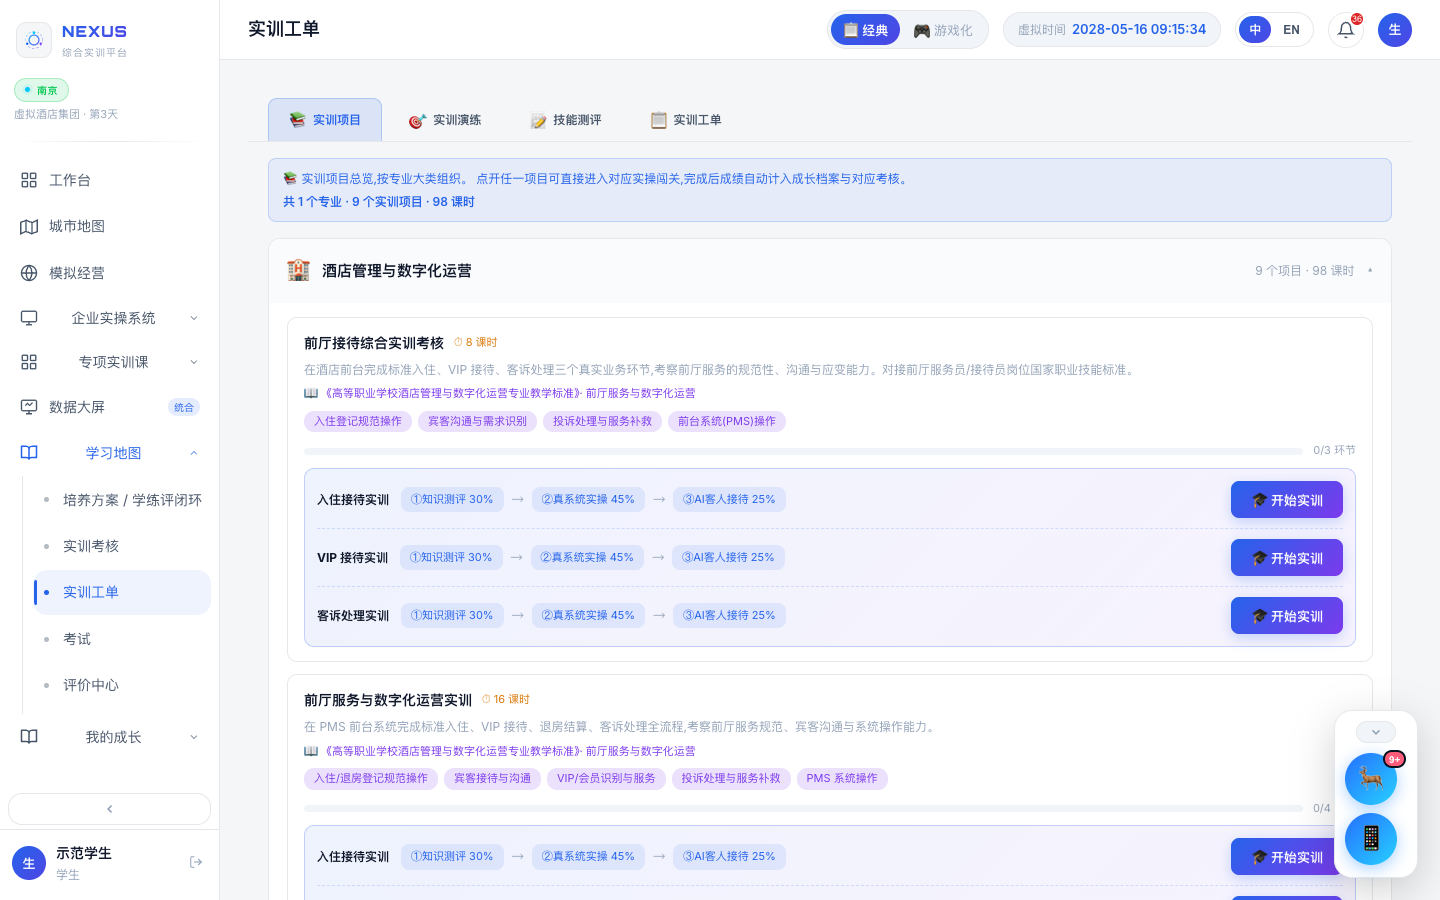1440x900 pixels.
Task: Click ②真系统实操 45% step in VIP 接待实训
Action: (x=587, y=558)
